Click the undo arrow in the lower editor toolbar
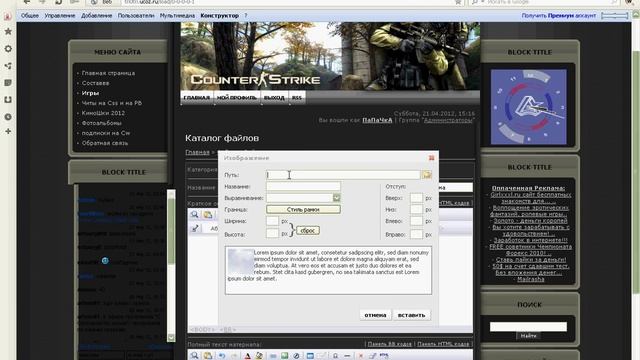Viewport: 640px width, 360px height. click(x=221, y=356)
